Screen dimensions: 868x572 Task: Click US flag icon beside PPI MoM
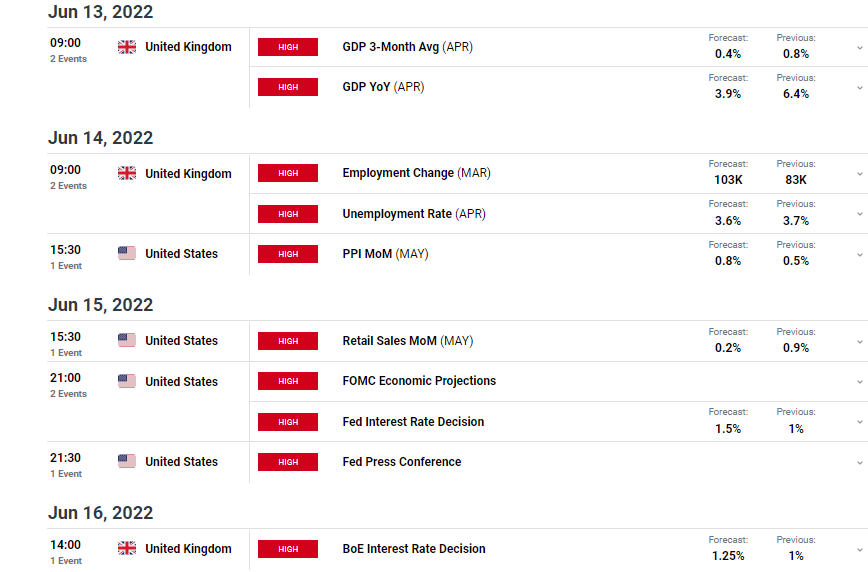(x=127, y=254)
